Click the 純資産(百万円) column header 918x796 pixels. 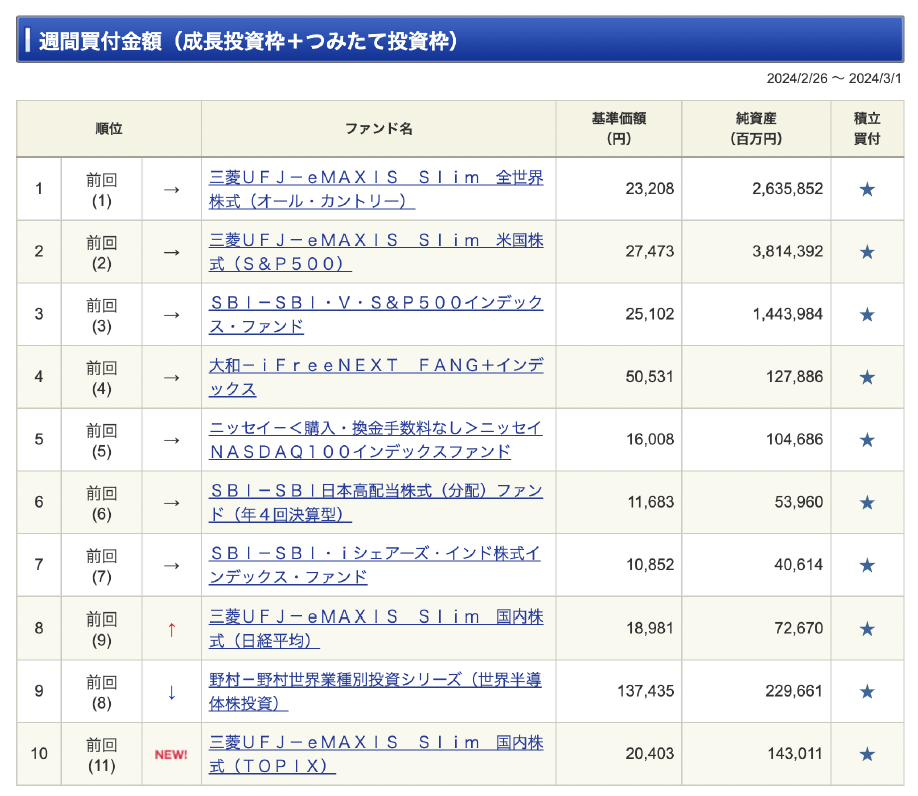[756, 129]
